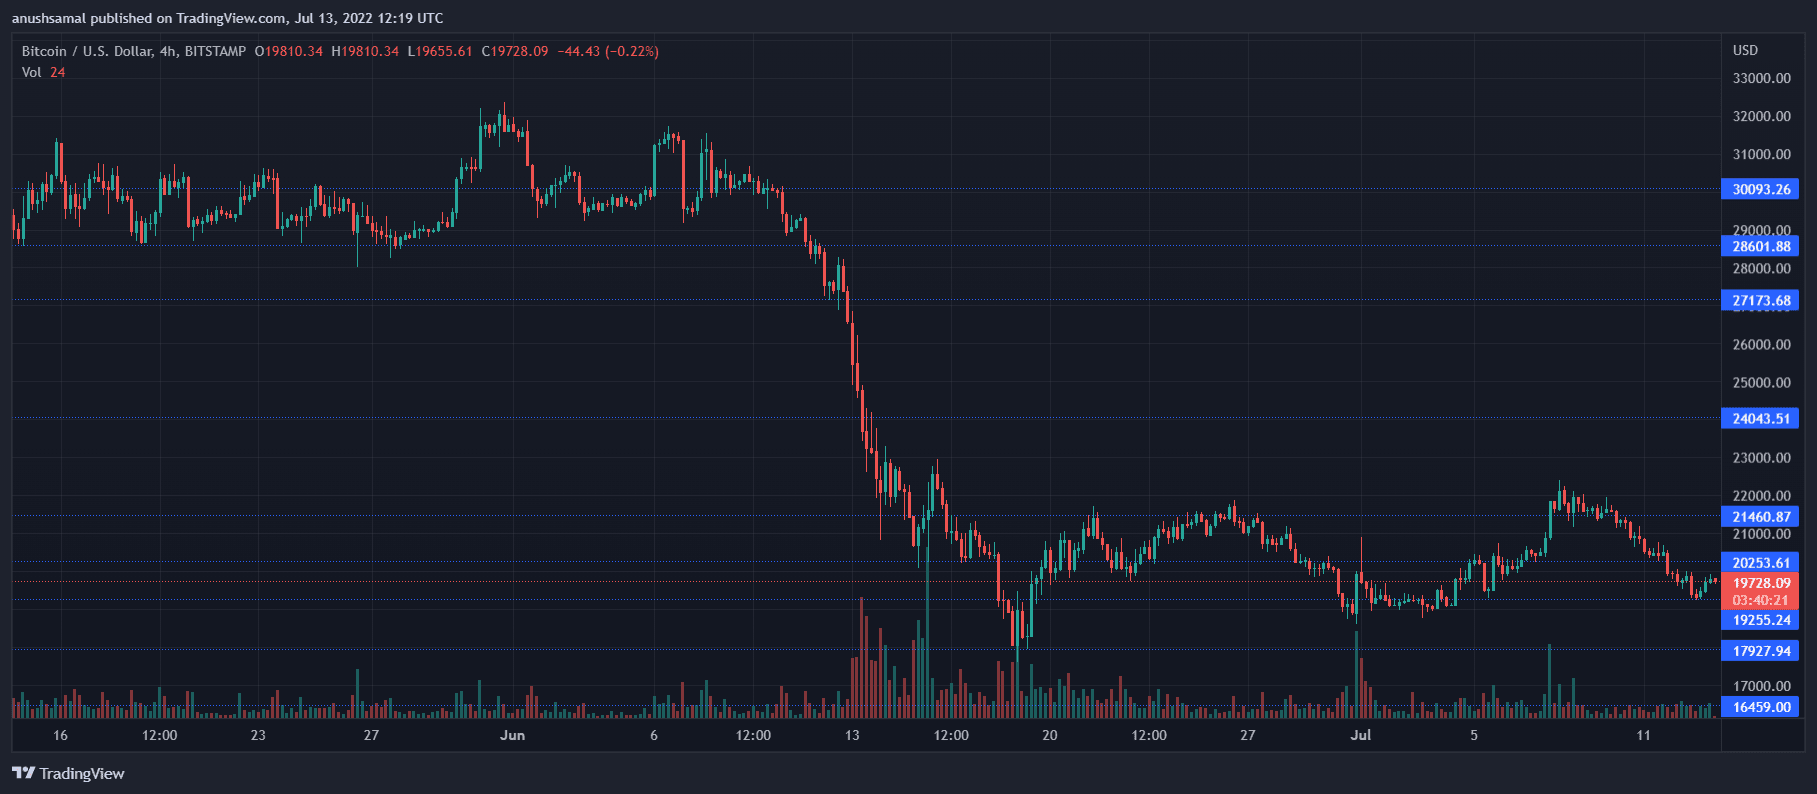
Task: Click the USD currency label on price axis
Action: 1745,50
